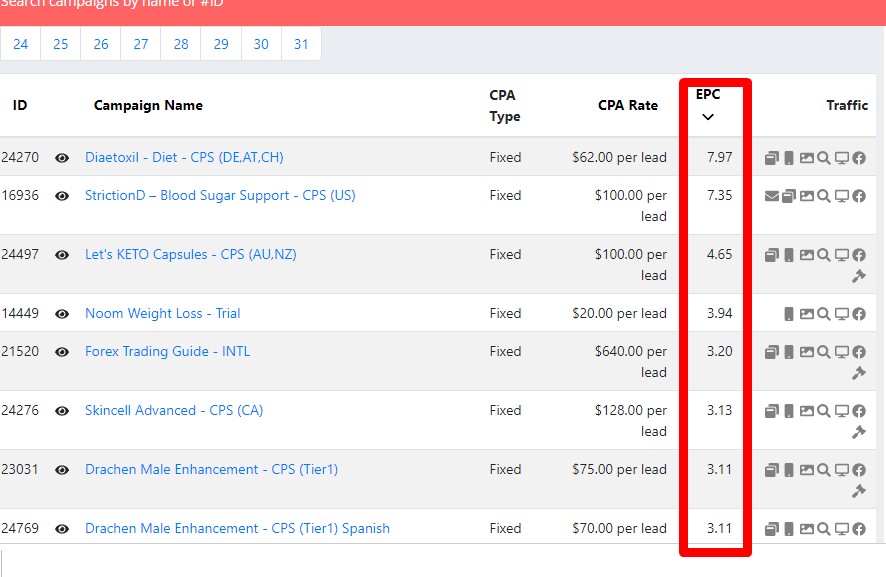Click EPC value 4.65

point(719,254)
